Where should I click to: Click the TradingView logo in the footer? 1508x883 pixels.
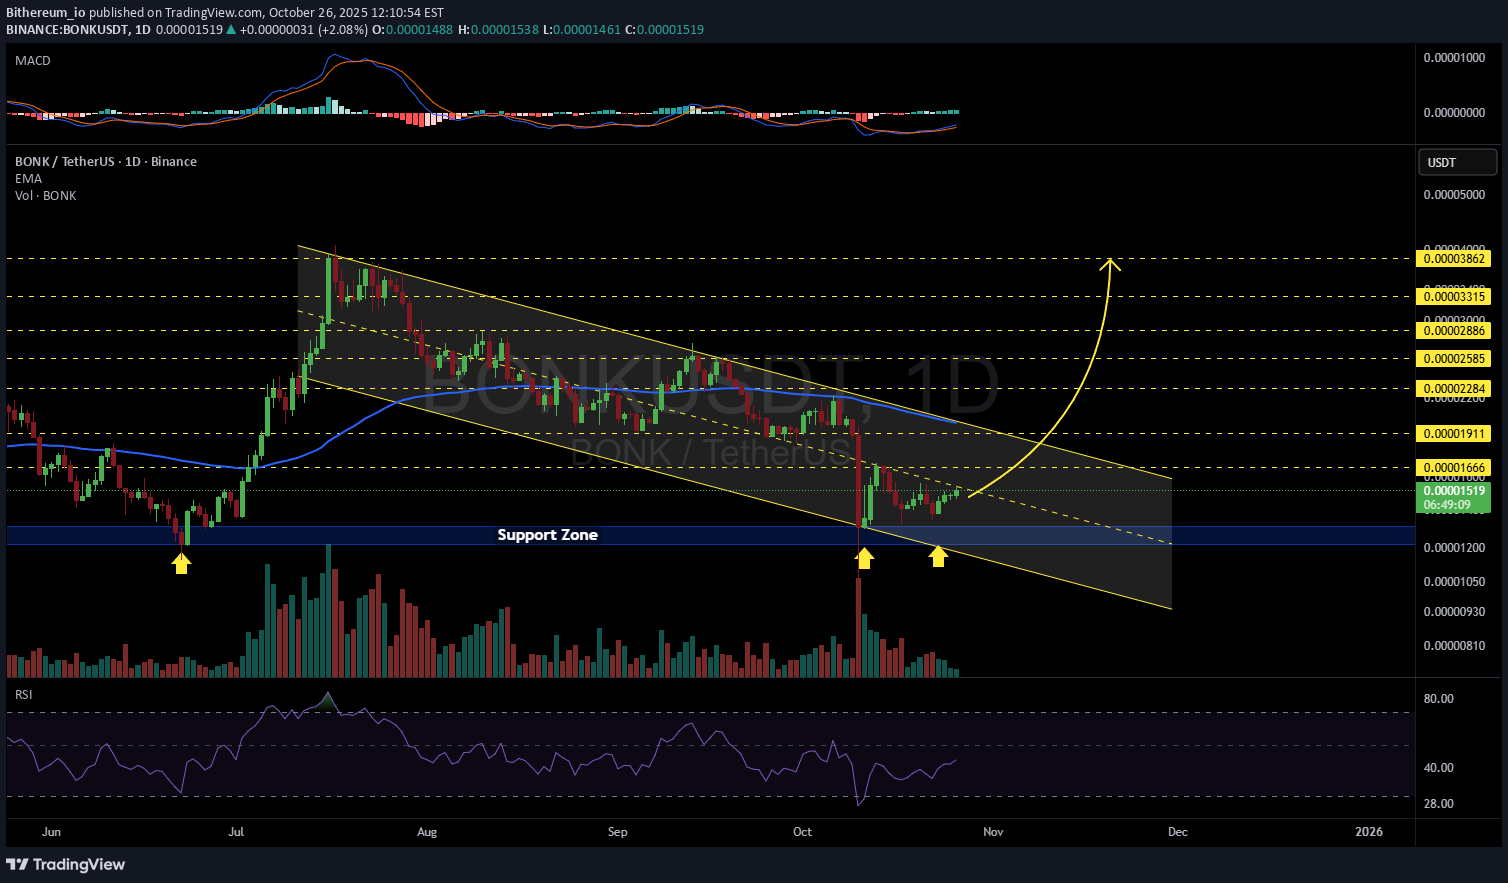click(66, 864)
